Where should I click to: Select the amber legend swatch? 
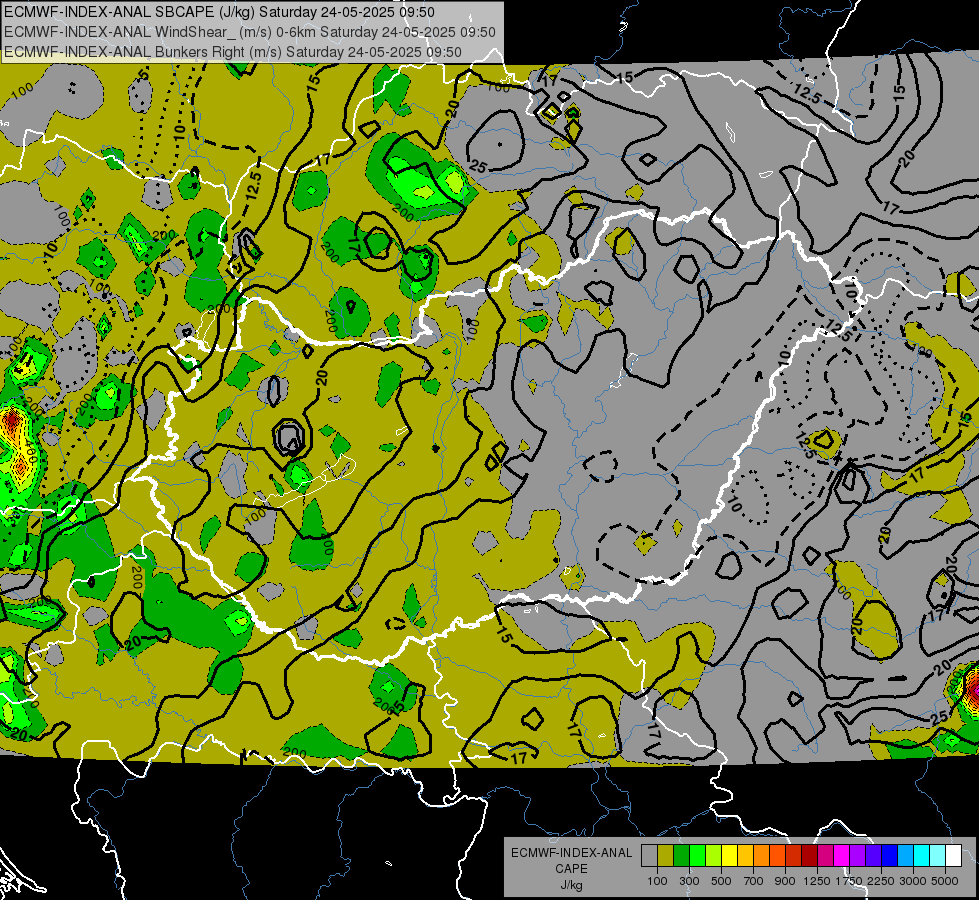coord(745,856)
